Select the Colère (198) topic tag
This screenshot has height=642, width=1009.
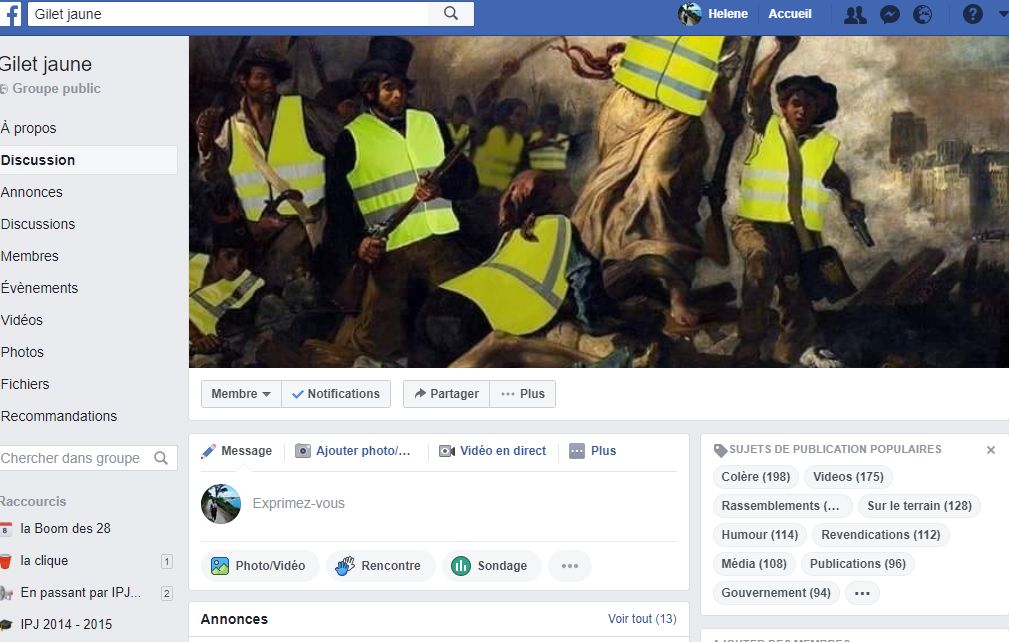755,477
